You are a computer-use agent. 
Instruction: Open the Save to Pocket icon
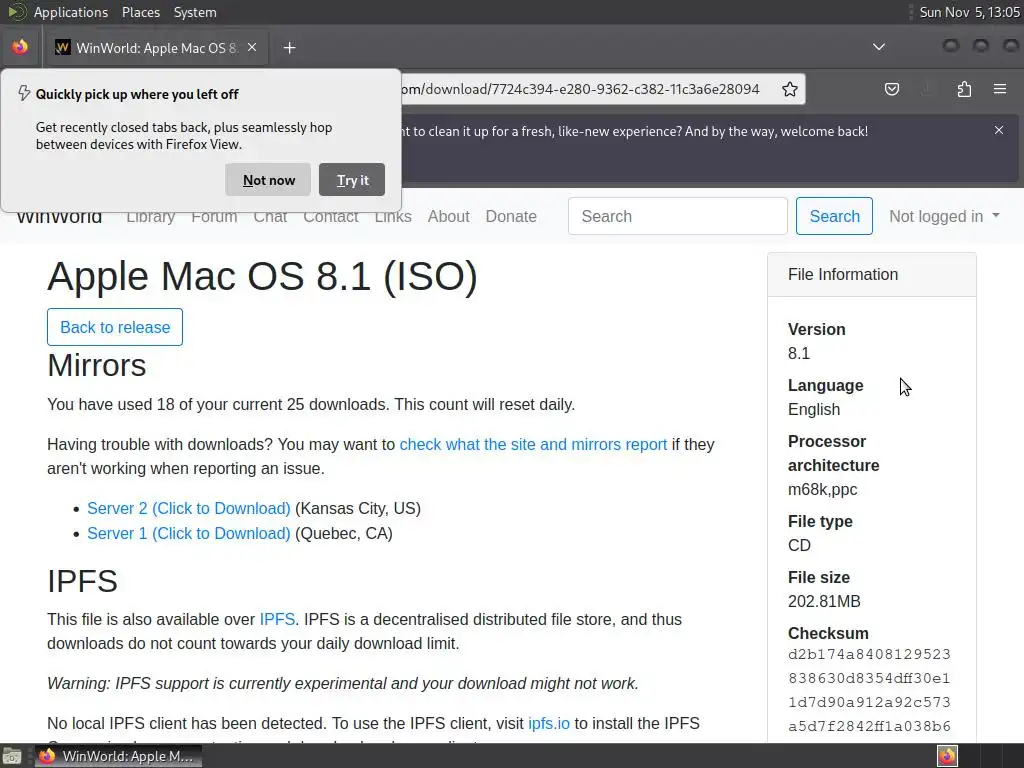(891, 89)
